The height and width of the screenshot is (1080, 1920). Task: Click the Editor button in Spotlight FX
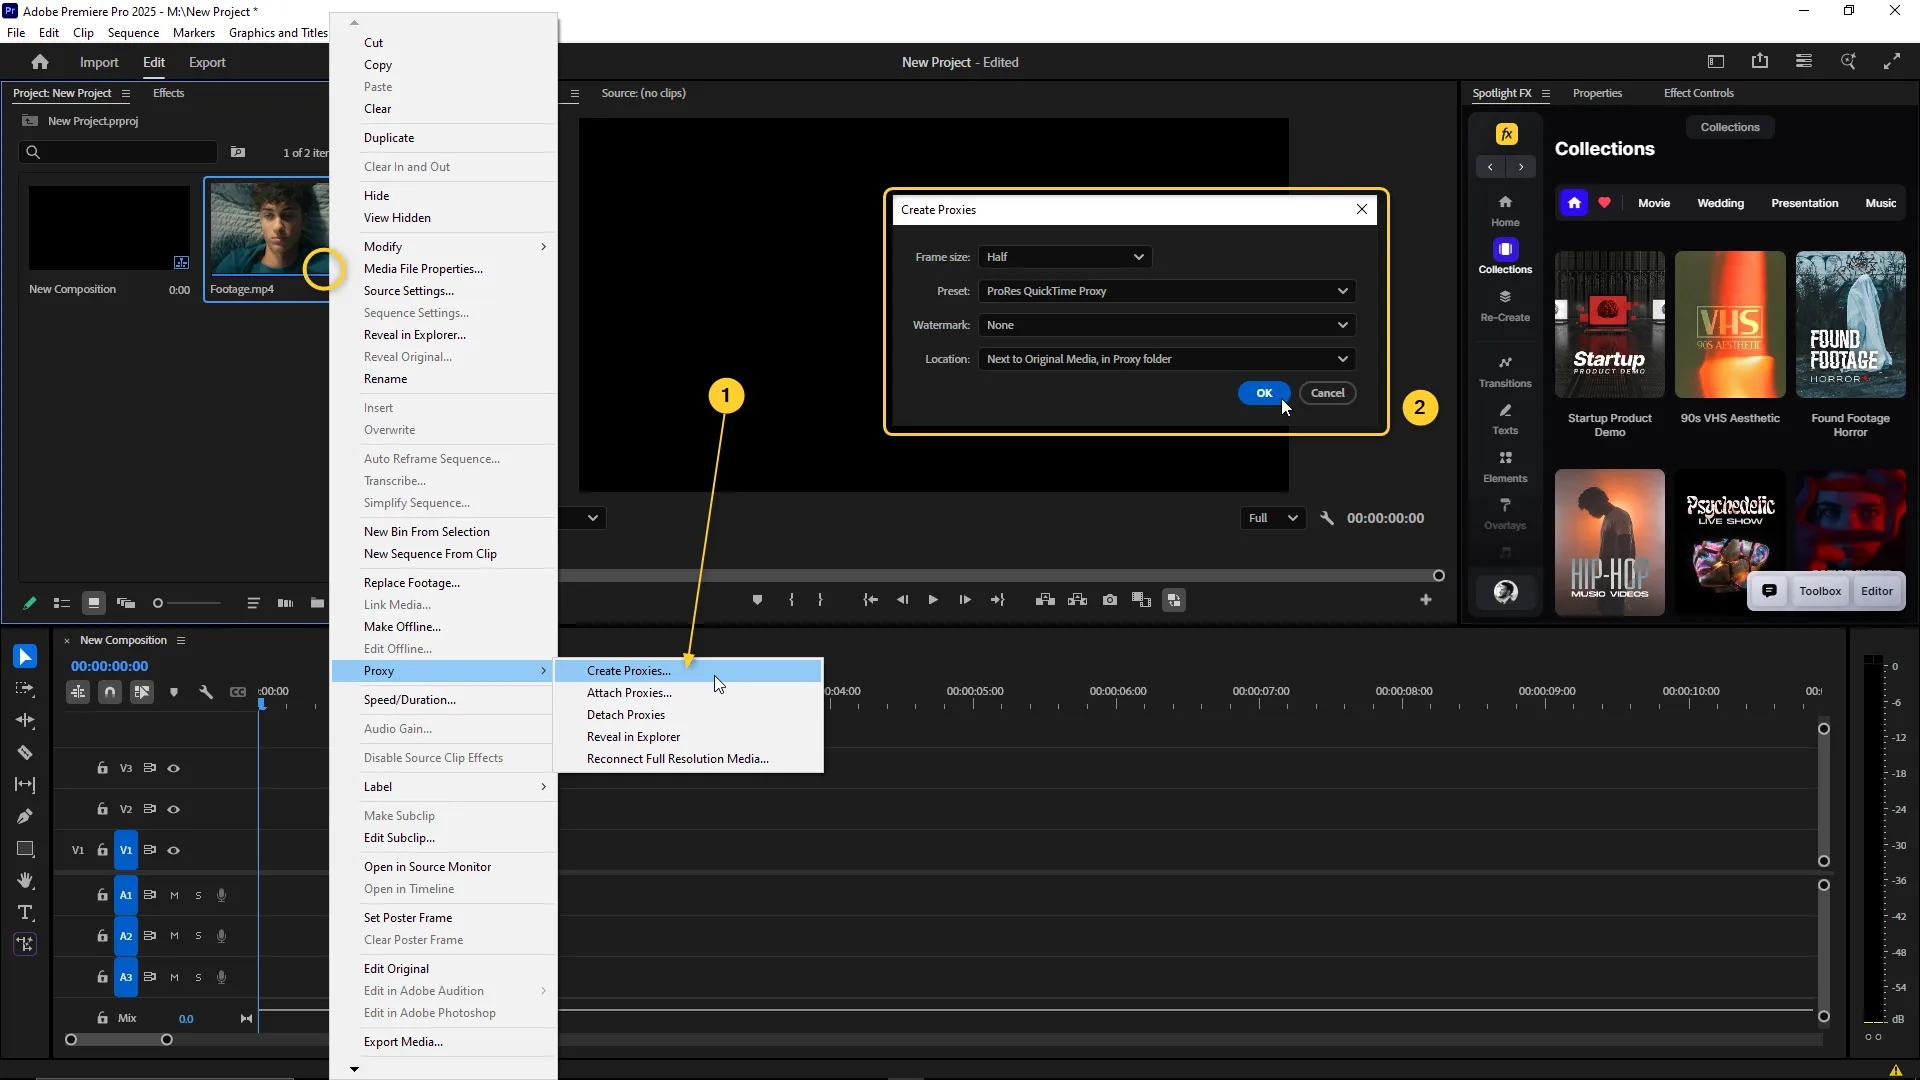[x=1877, y=591]
